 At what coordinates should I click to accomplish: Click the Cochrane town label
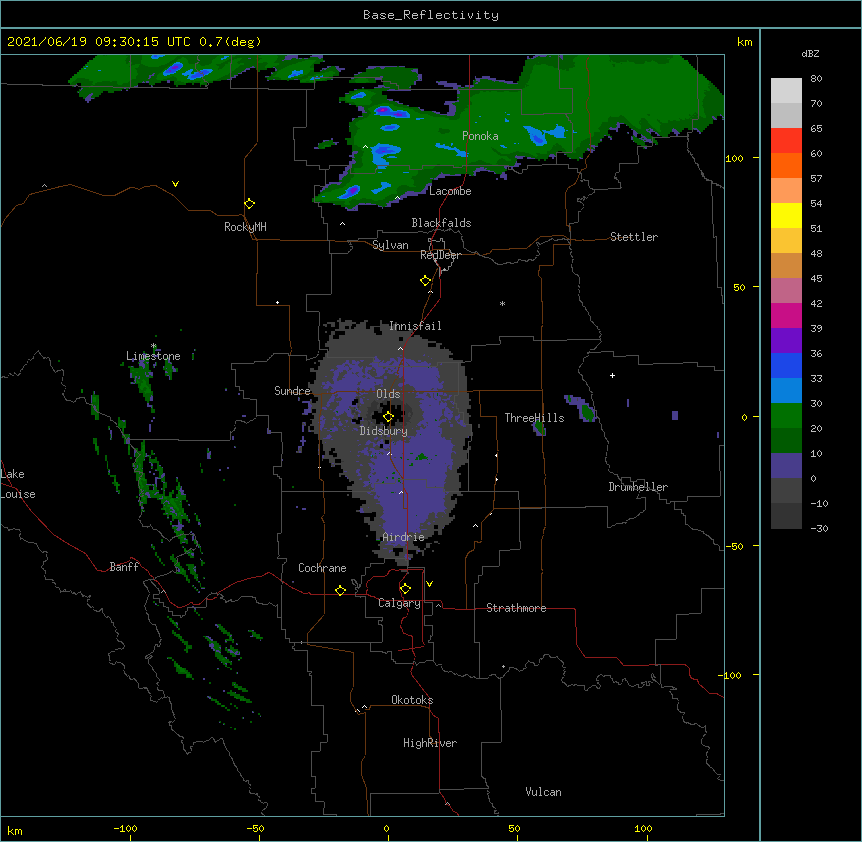pyautogui.click(x=322, y=568)
